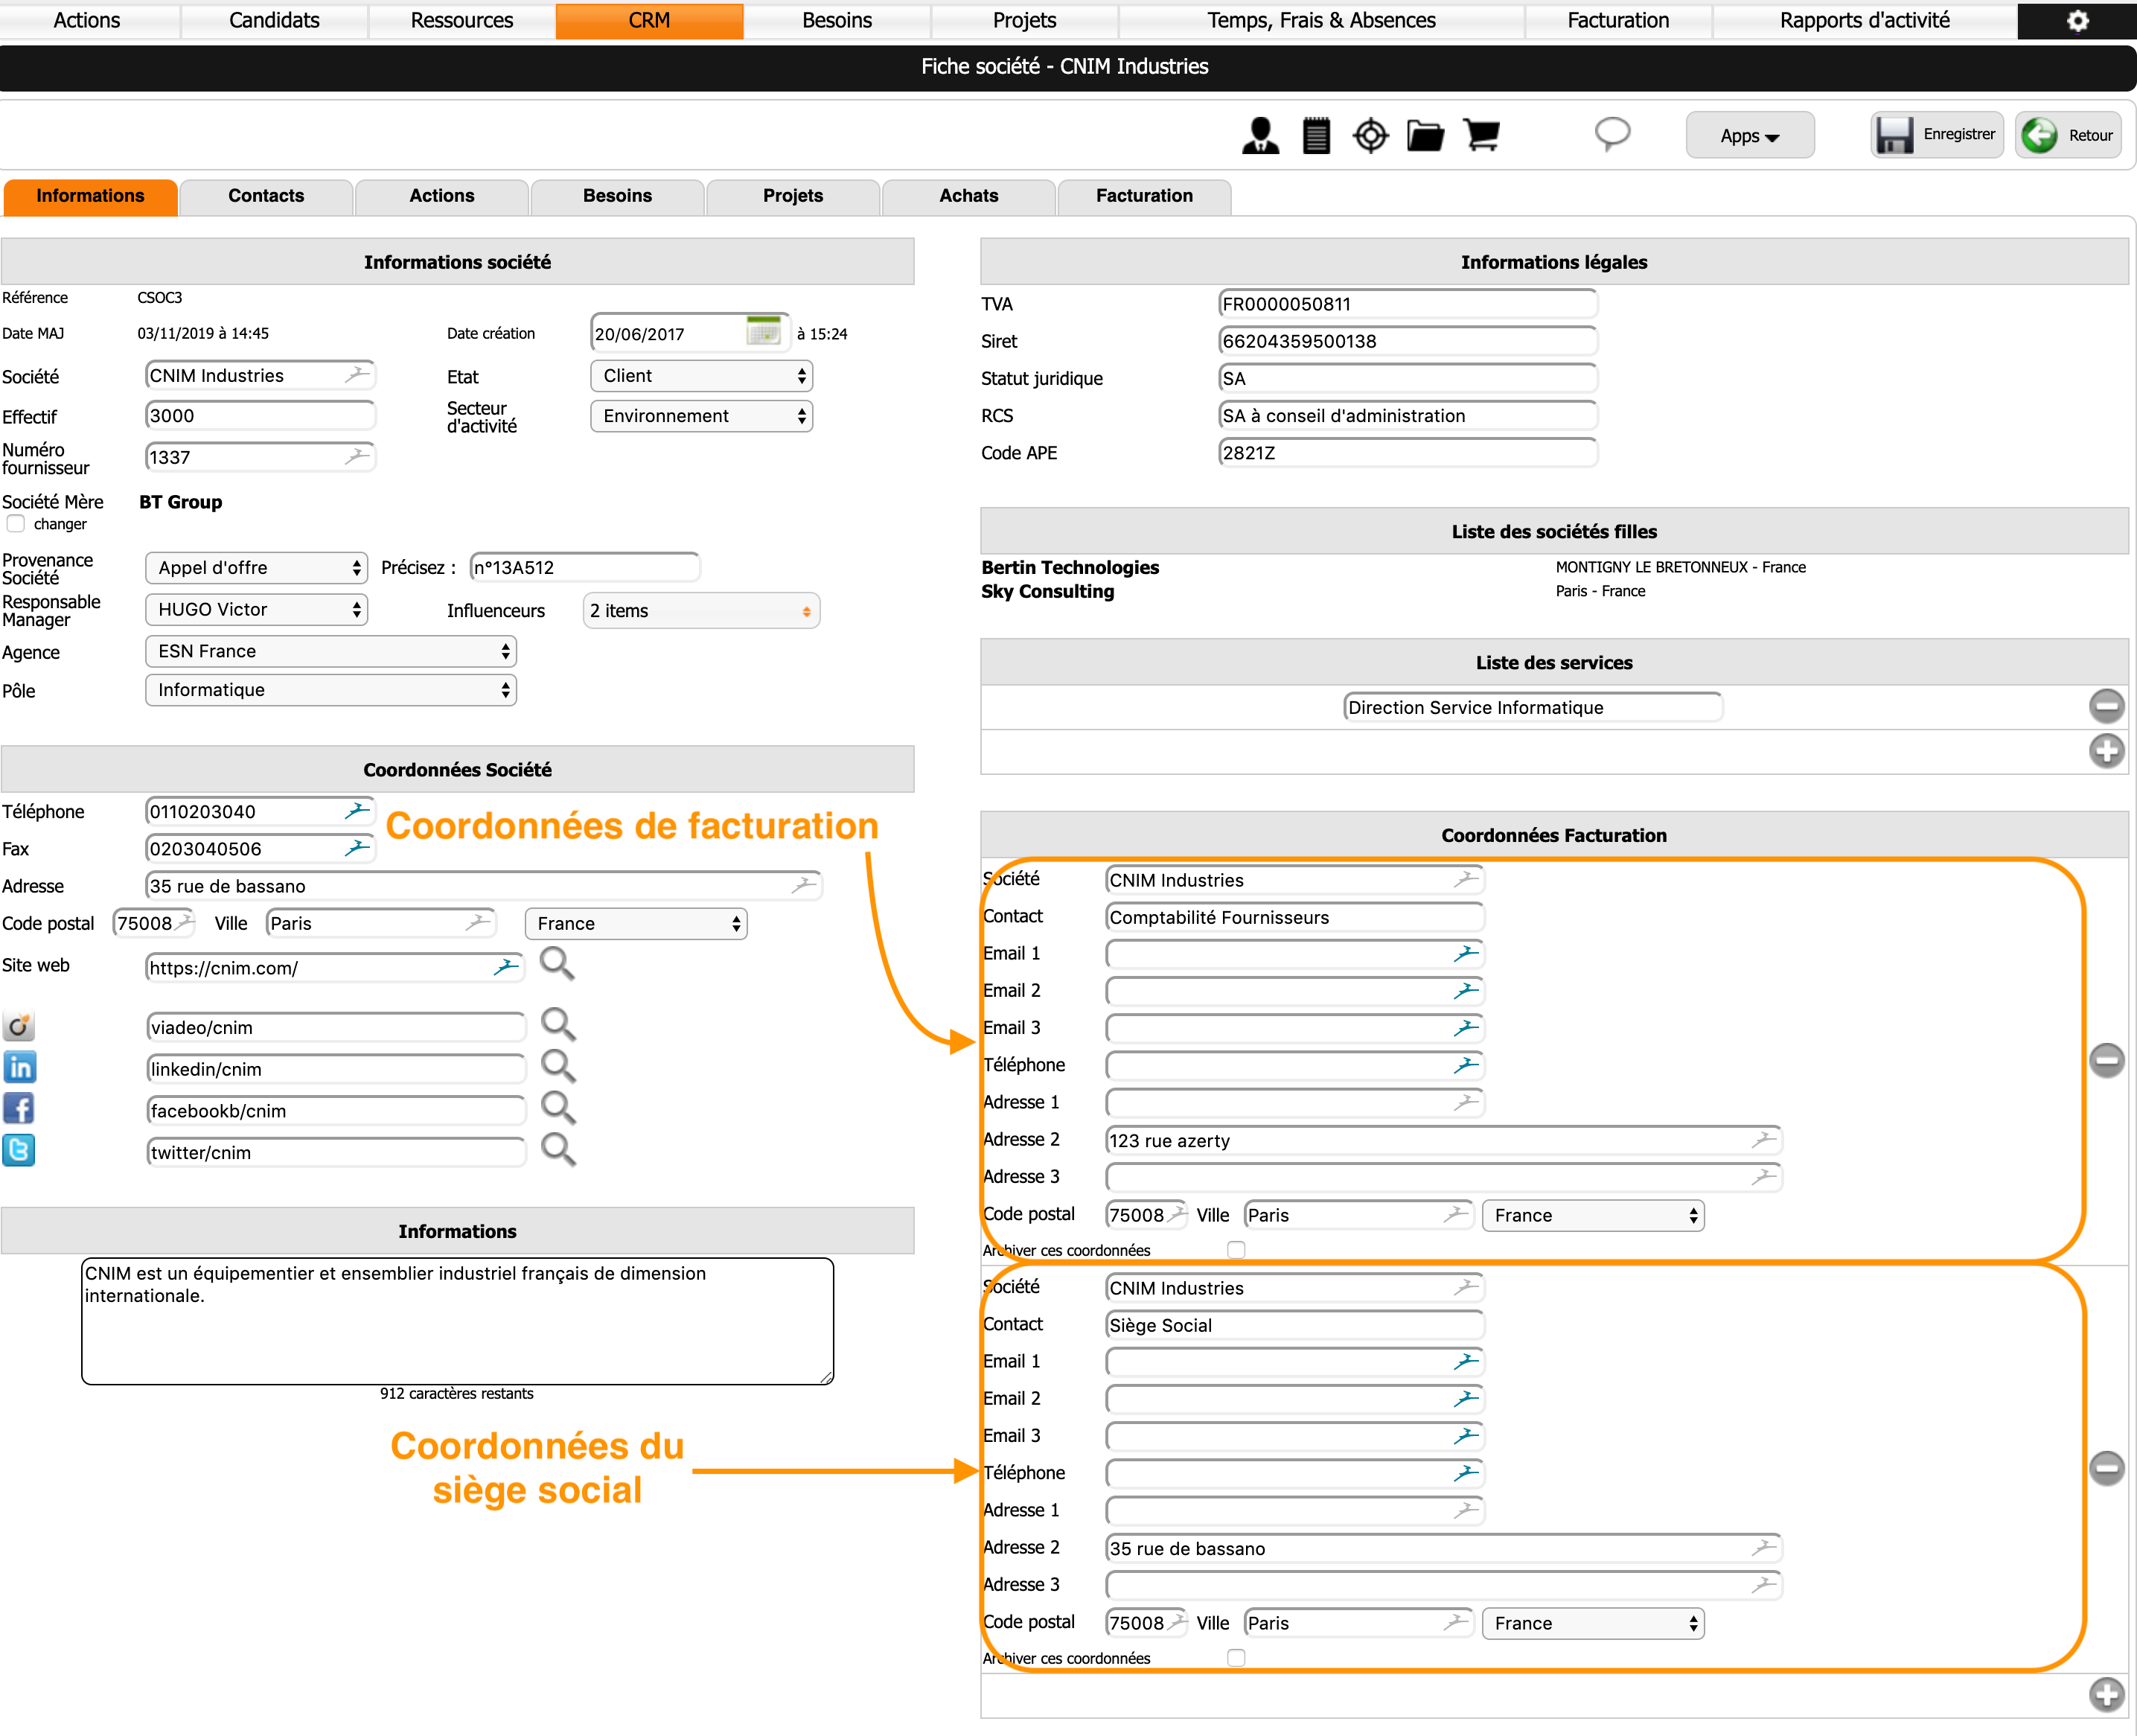Click the Siret number field

[x=1408, y=341]
